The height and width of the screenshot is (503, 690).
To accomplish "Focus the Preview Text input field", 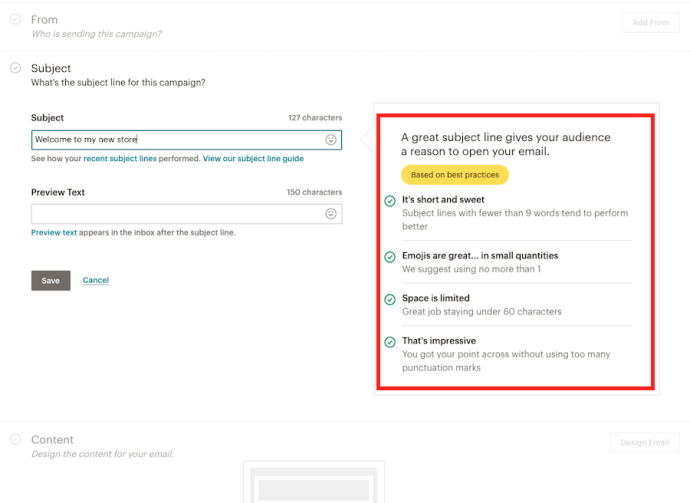I will point(175,214).
